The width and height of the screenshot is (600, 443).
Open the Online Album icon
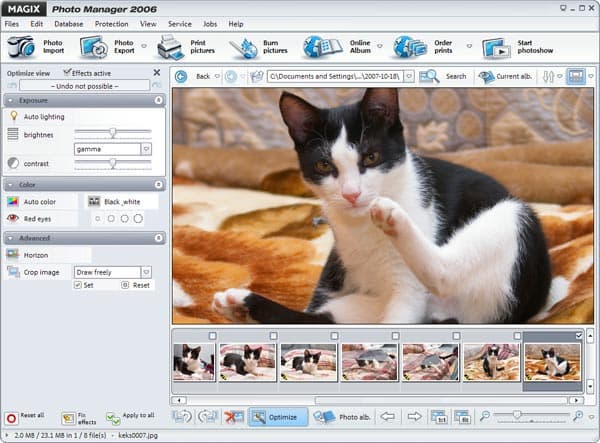coord(323,47)
